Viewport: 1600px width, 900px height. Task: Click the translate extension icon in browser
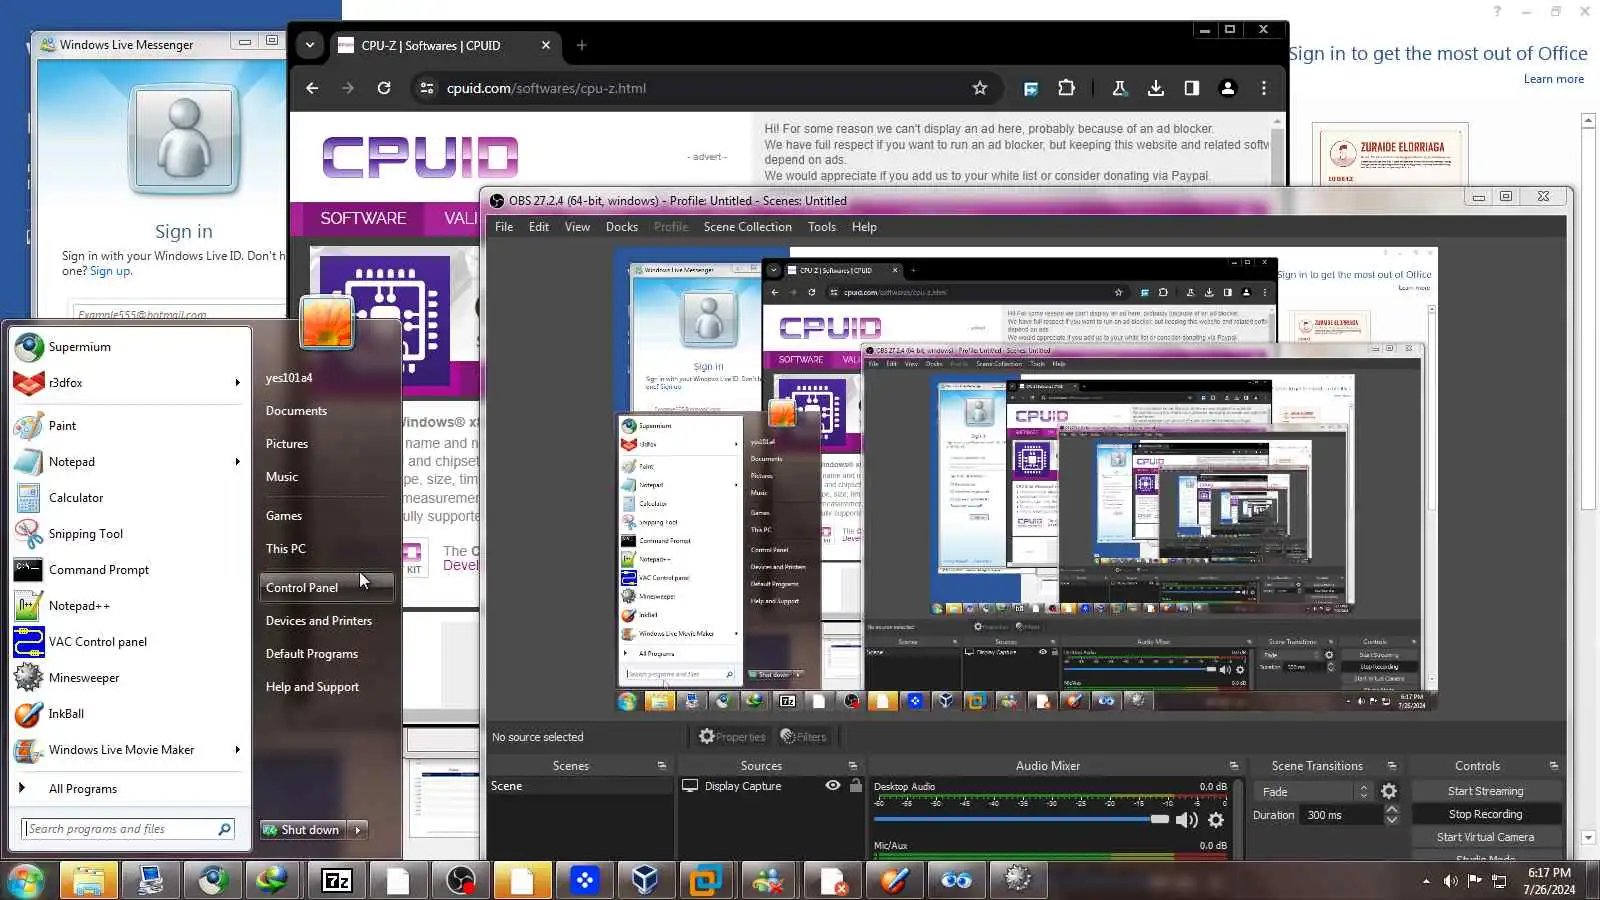pos(1031,88)
